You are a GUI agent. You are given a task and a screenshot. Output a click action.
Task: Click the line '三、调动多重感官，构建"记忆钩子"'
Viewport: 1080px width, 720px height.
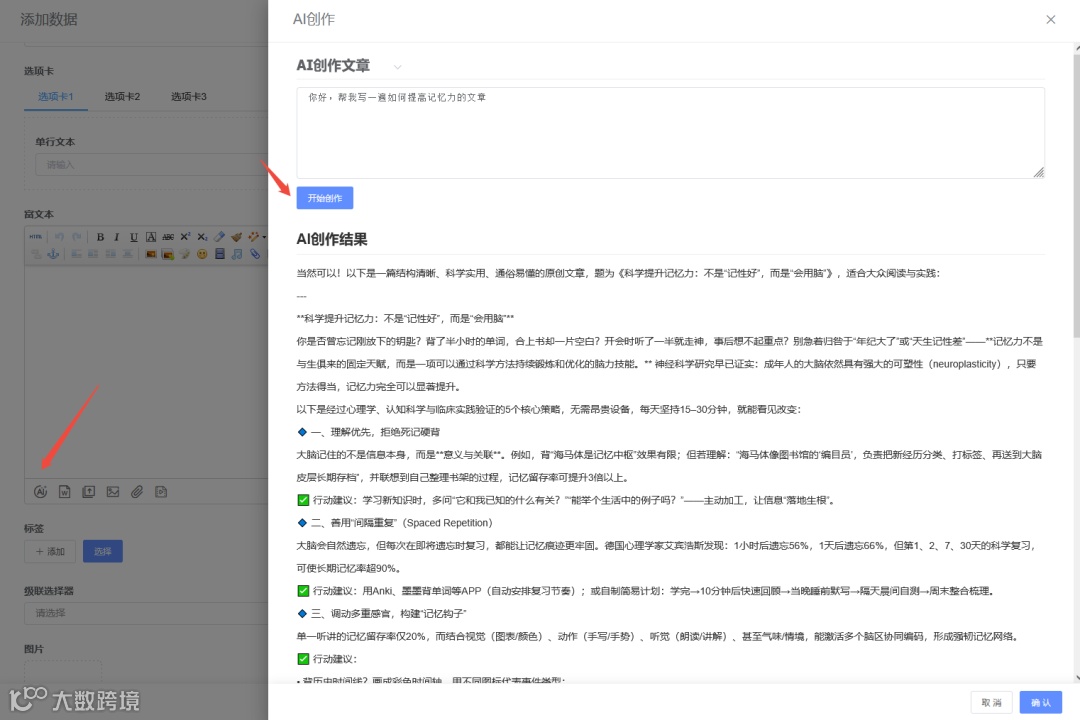click(388, 613)
